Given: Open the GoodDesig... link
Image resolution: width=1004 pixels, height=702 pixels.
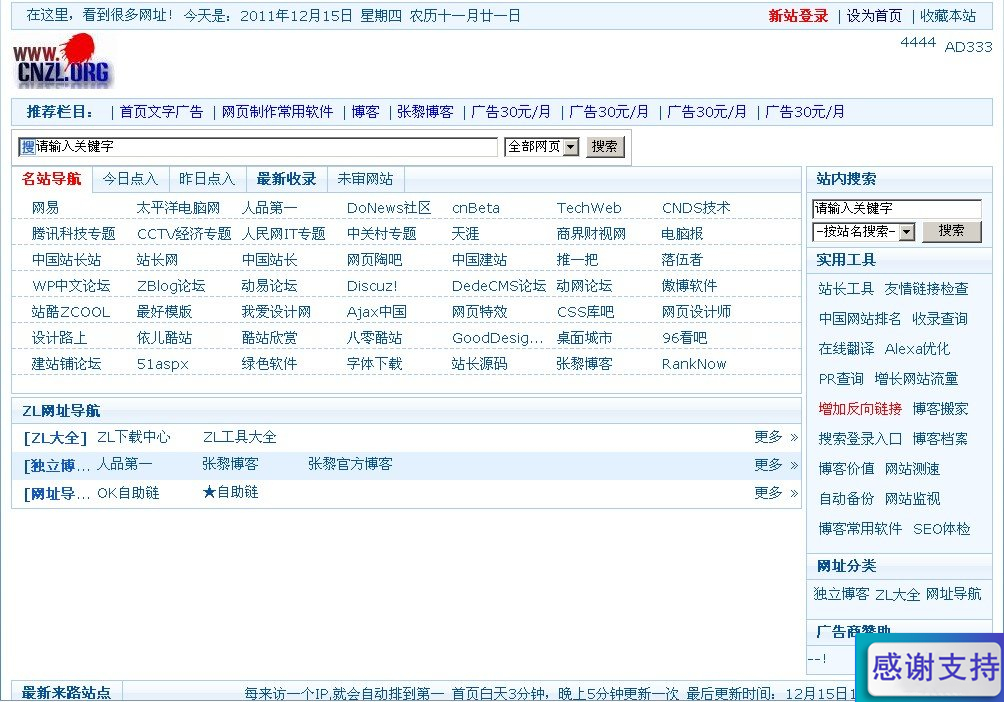Looking at the screenshot, I should (x=498, y=338).
